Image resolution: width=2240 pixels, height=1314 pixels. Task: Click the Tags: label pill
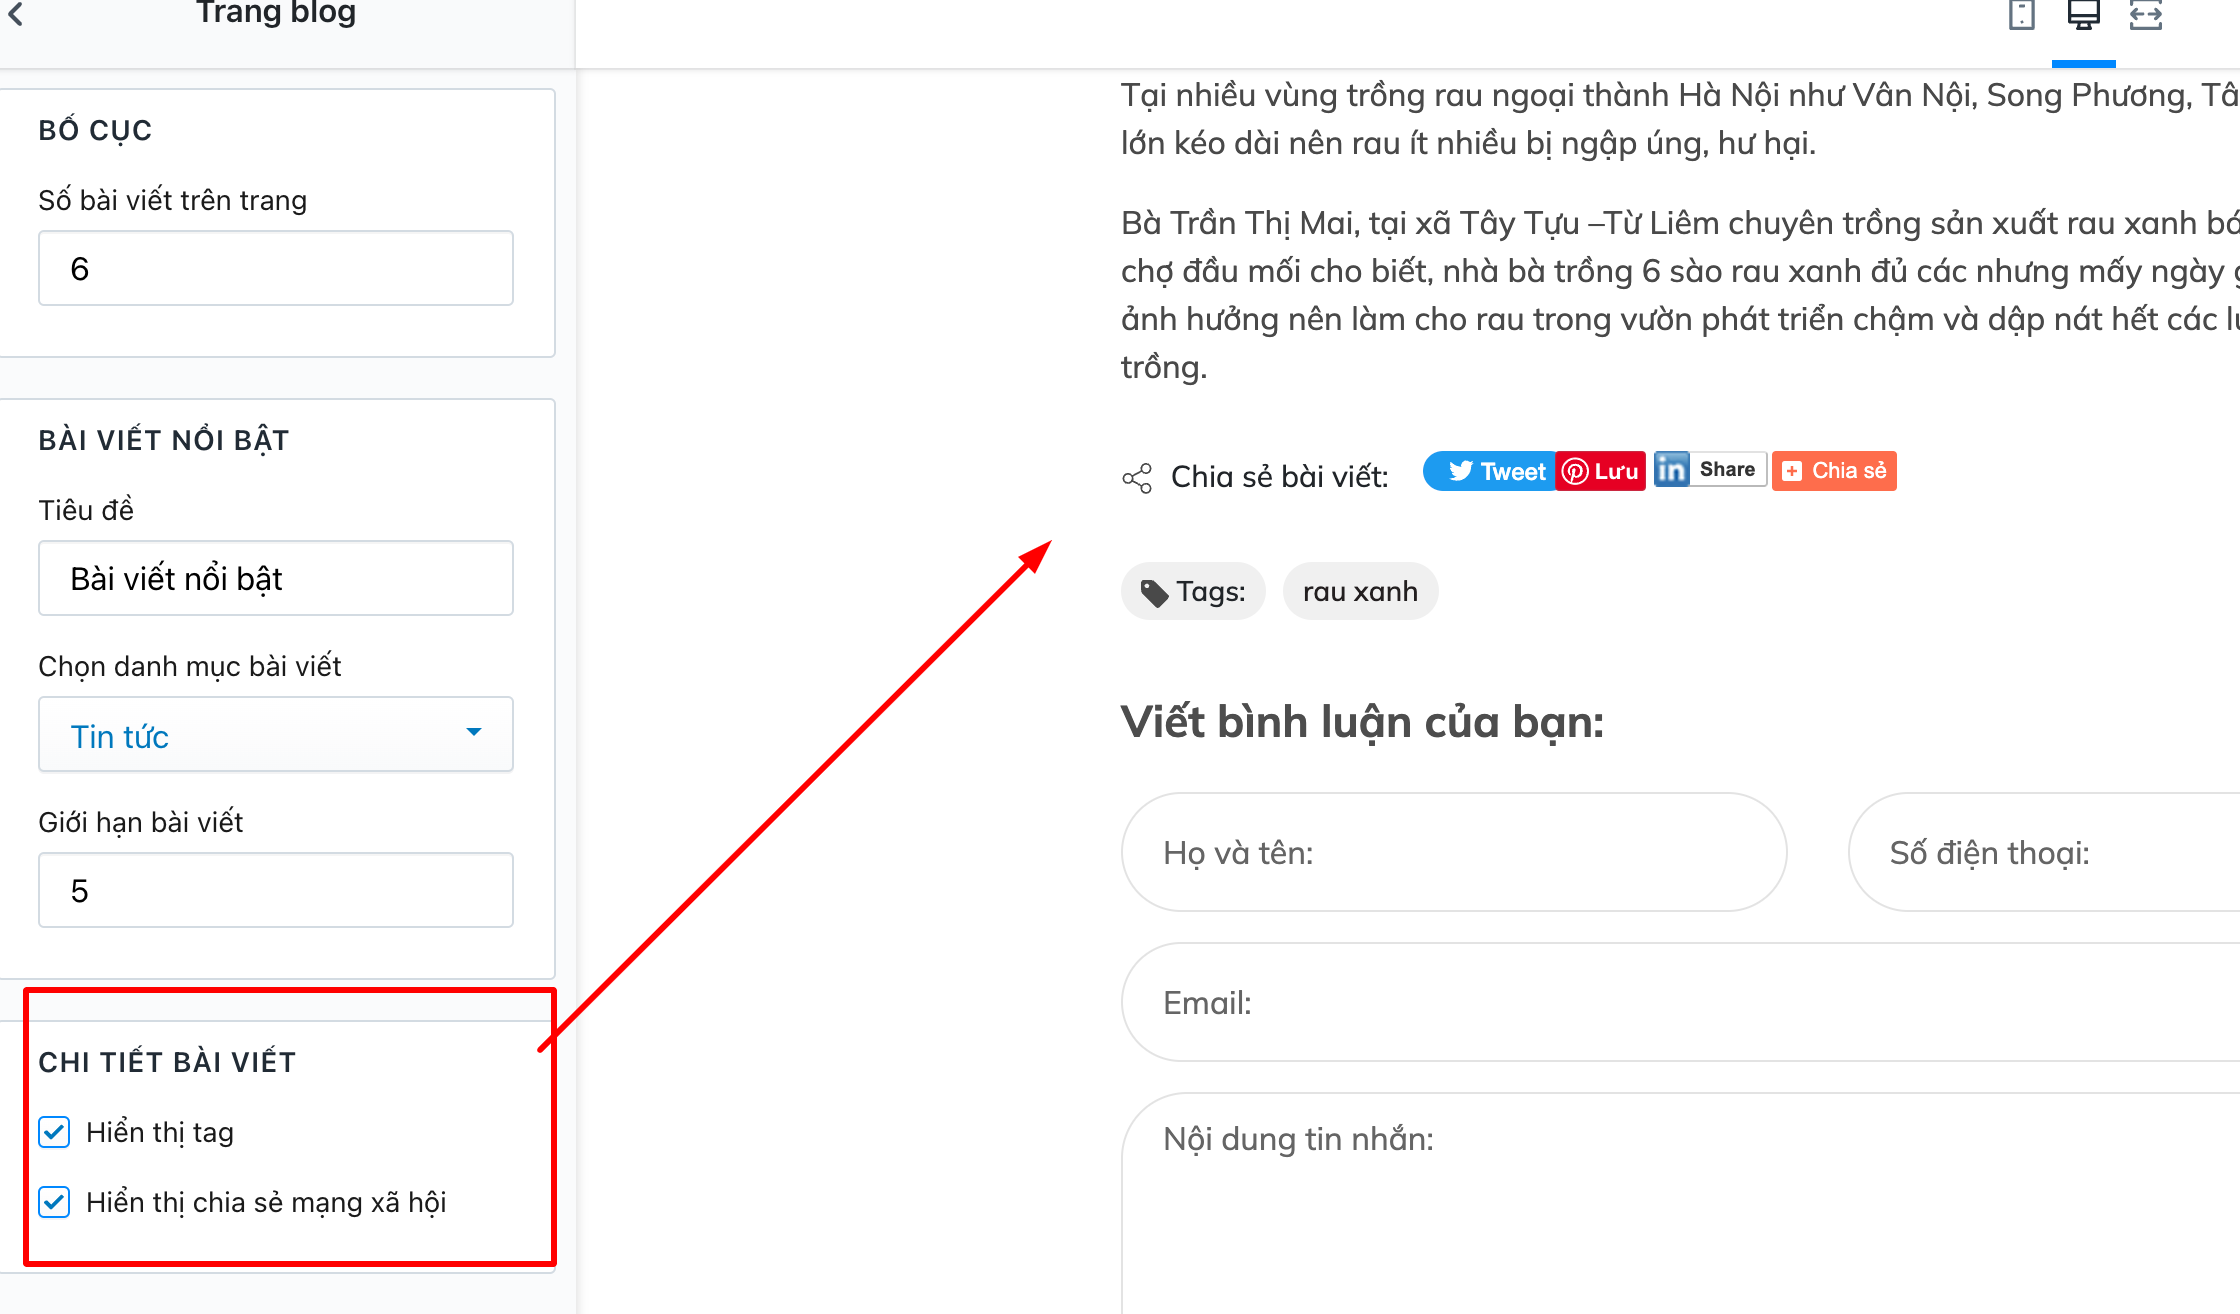point(1193,592)
